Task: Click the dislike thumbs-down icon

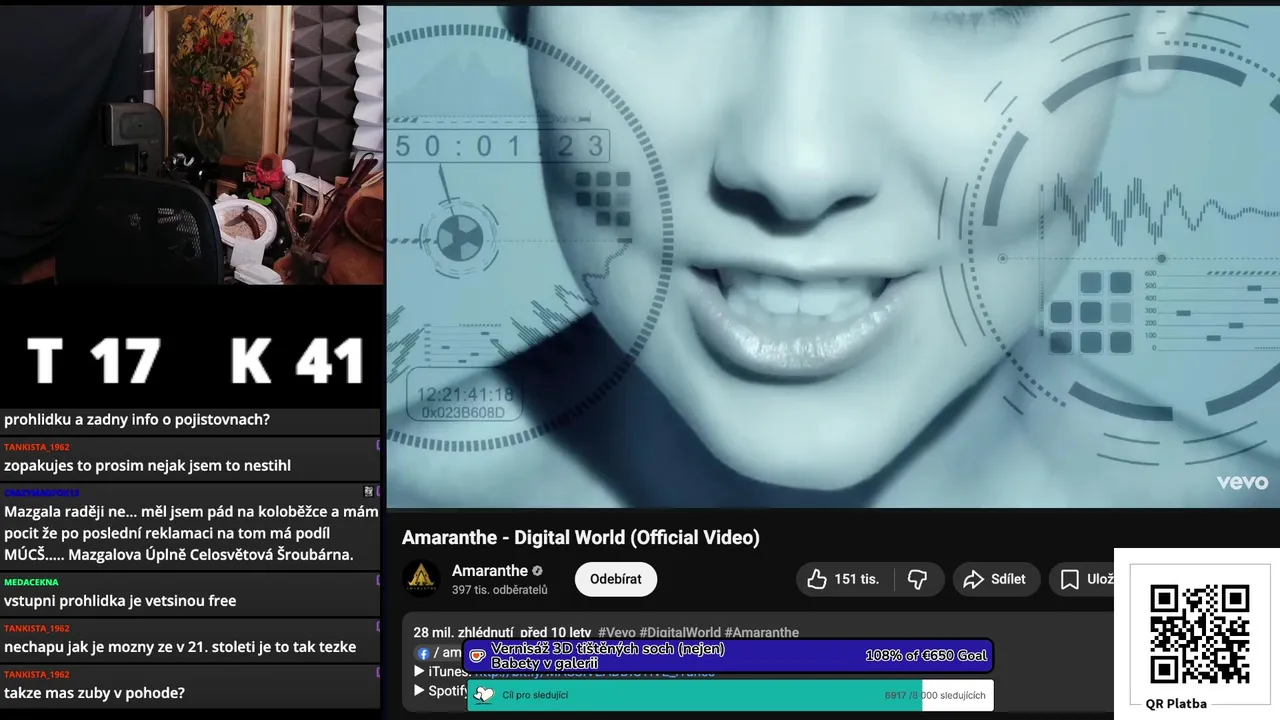Action: tap(917, 579)
